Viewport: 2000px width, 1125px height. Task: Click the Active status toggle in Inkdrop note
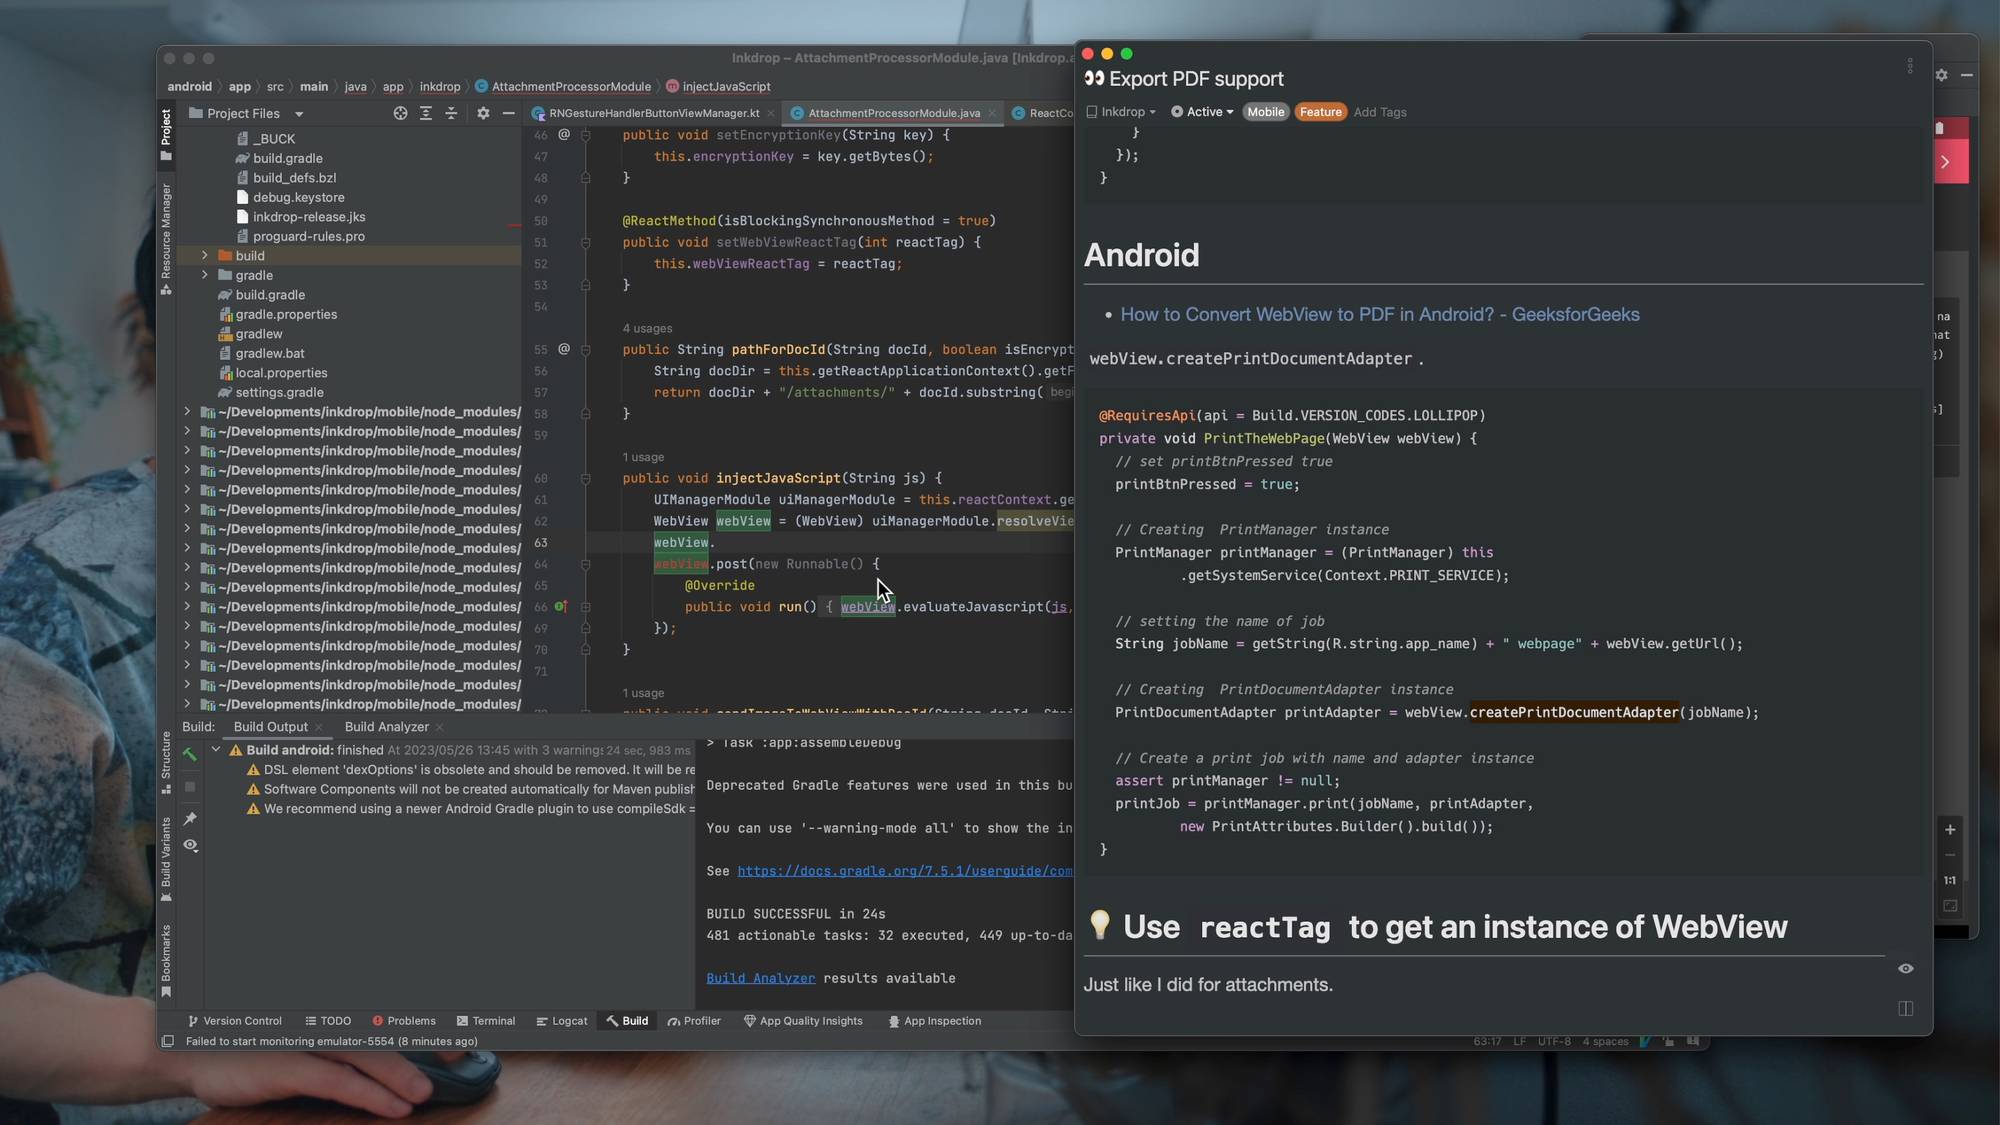point(1202,112)
